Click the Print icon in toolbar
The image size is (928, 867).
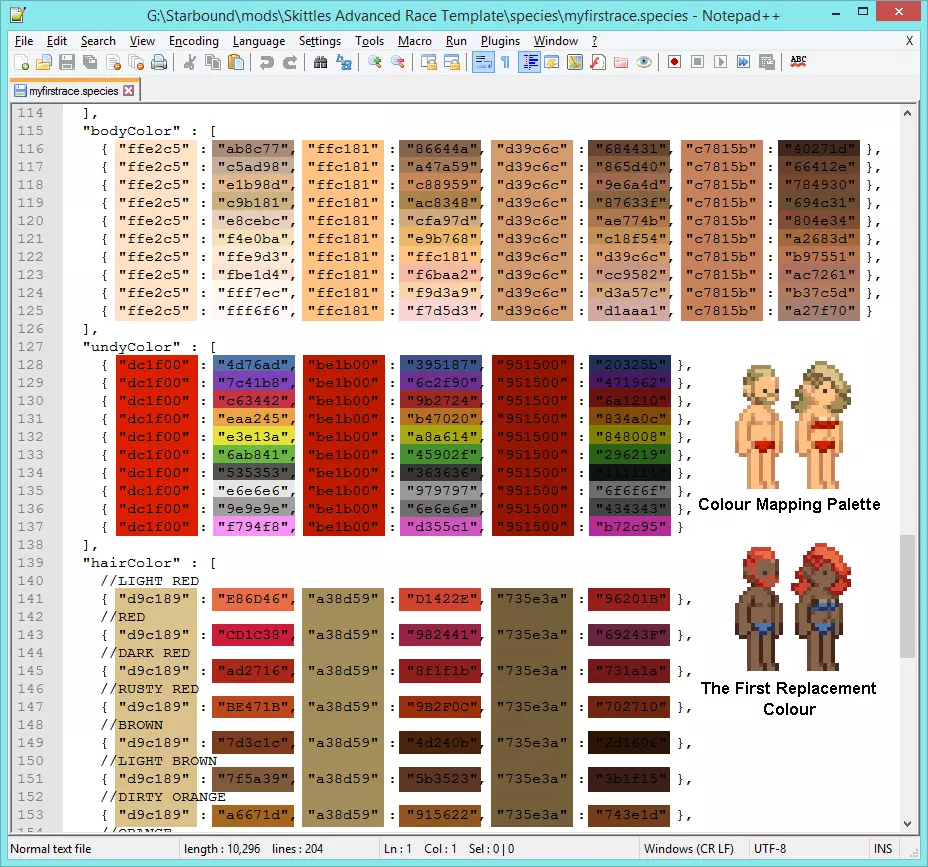pyautogui.click(x=159, y=62)
